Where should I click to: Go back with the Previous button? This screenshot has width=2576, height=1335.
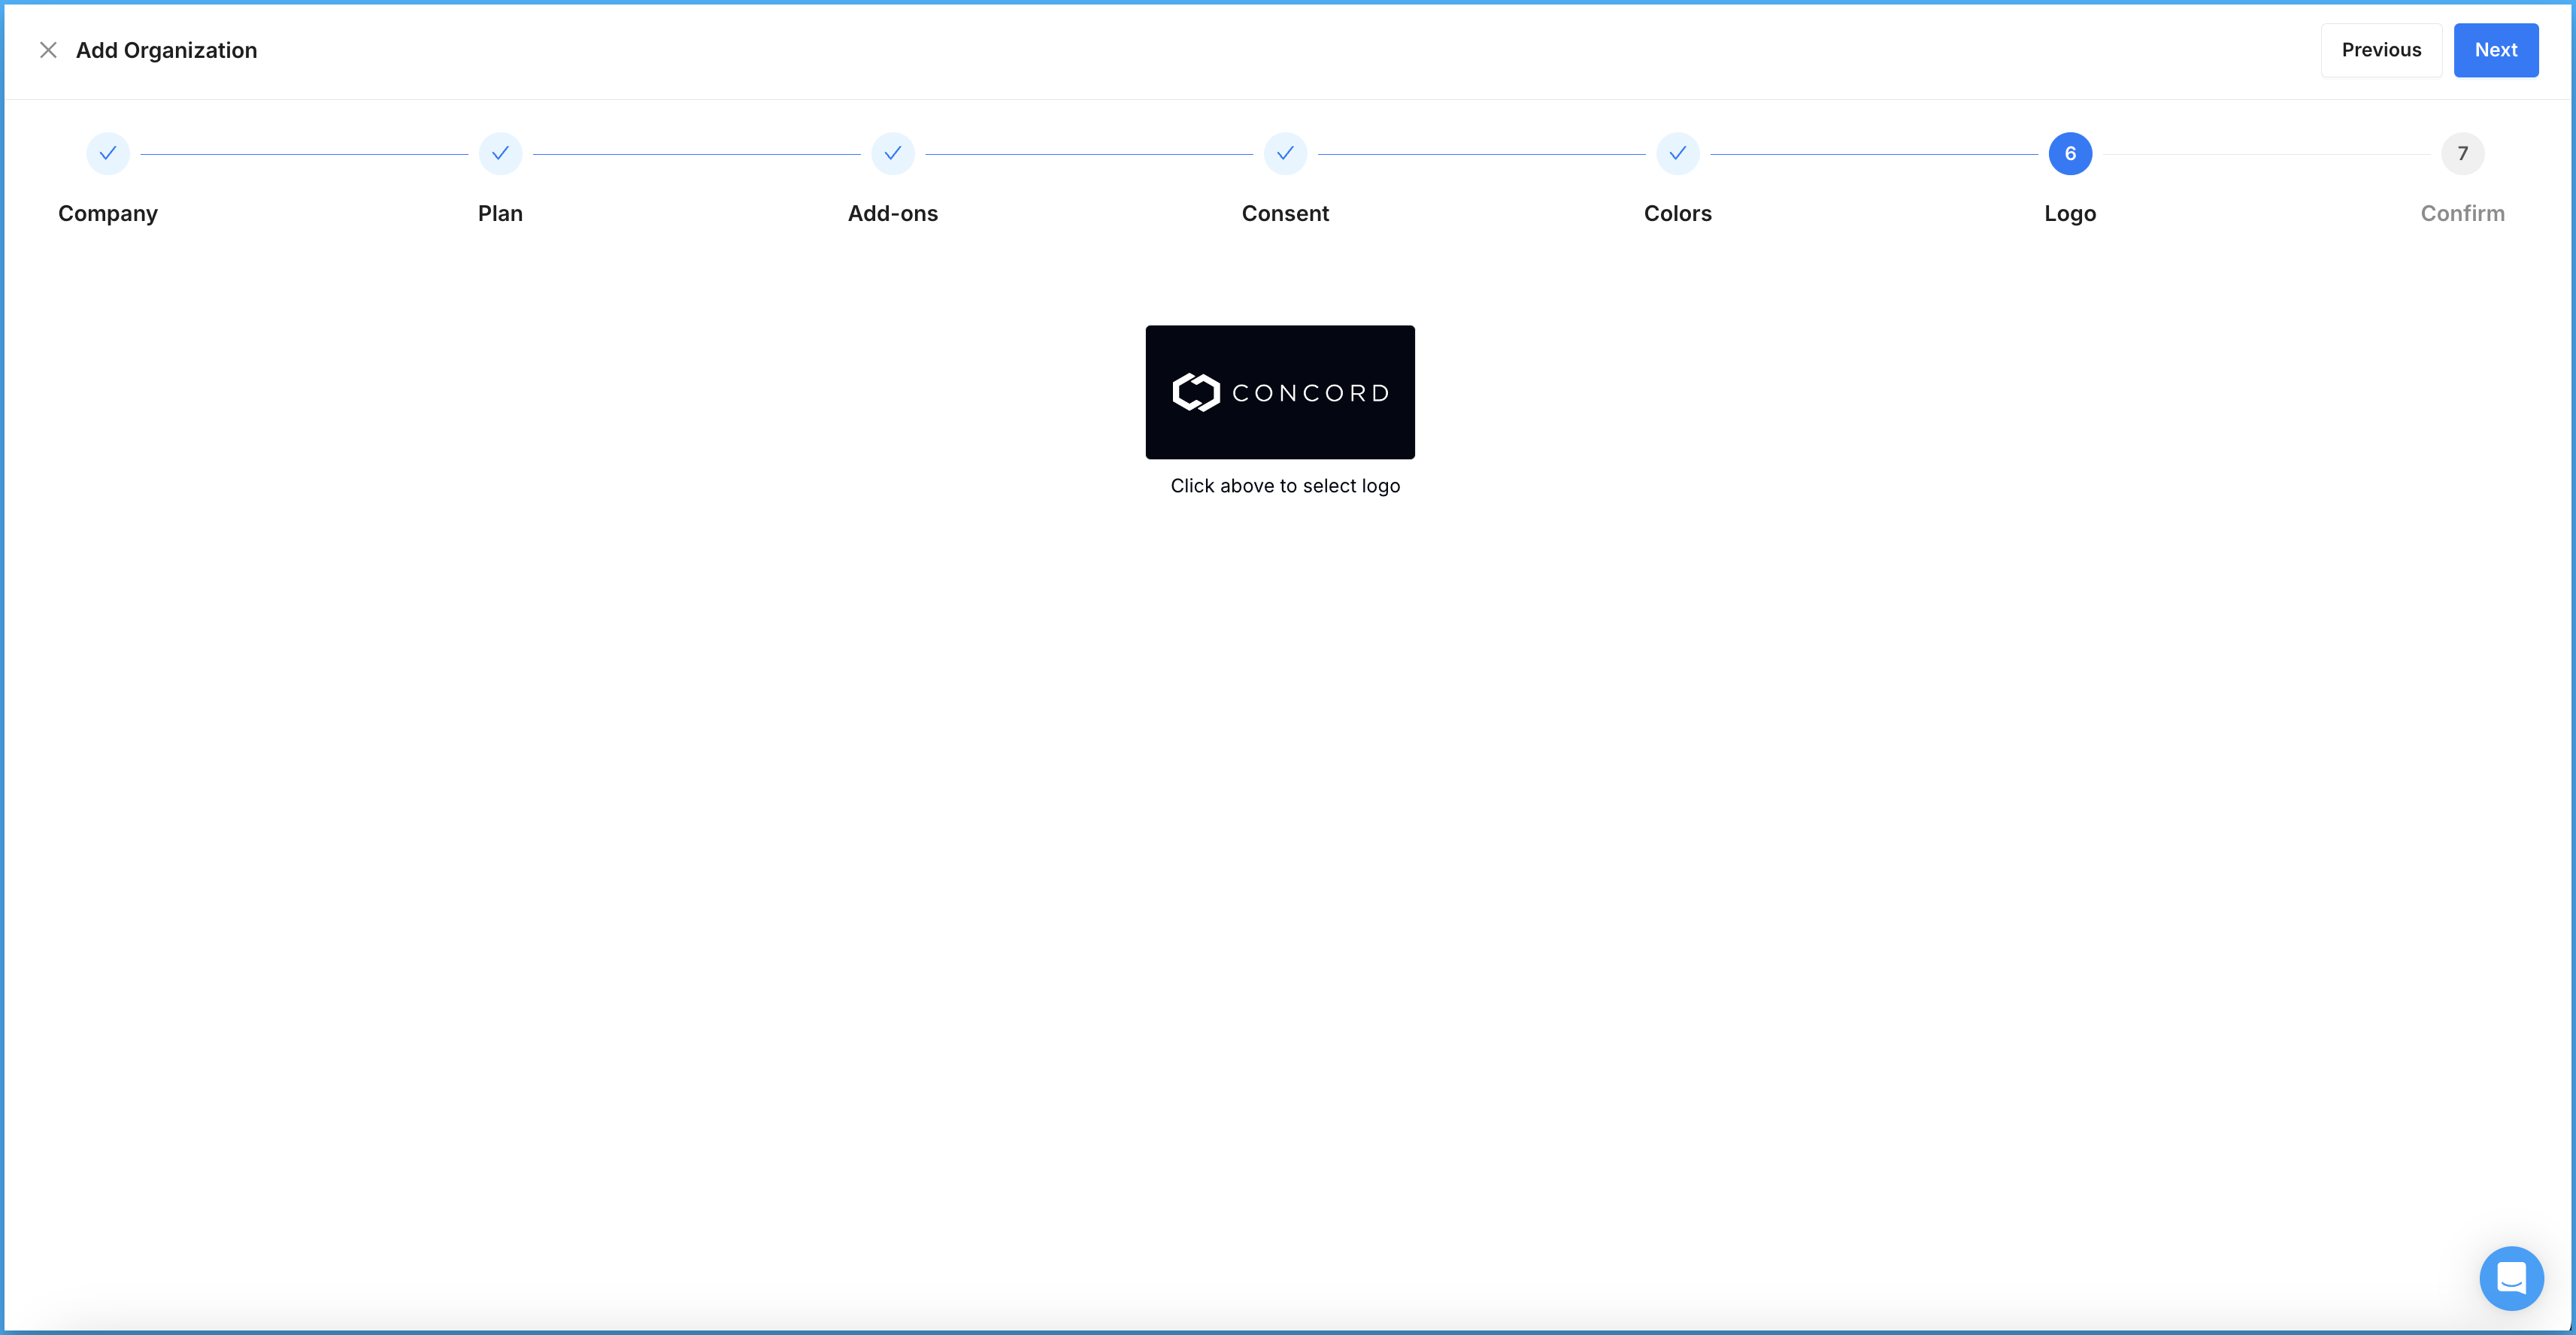[x=2381, y=50]
